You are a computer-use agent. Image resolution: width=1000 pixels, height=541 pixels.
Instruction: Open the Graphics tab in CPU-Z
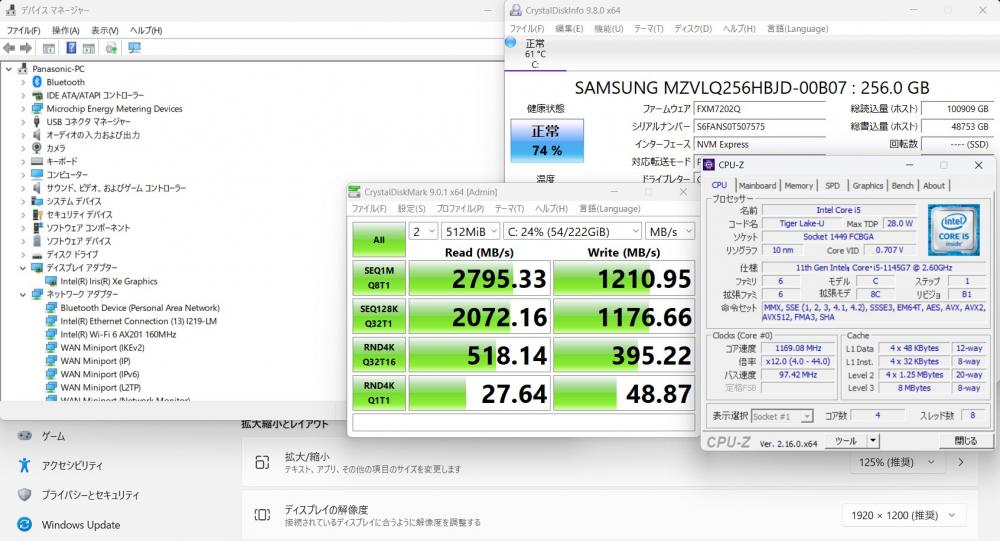pos(867,185)
